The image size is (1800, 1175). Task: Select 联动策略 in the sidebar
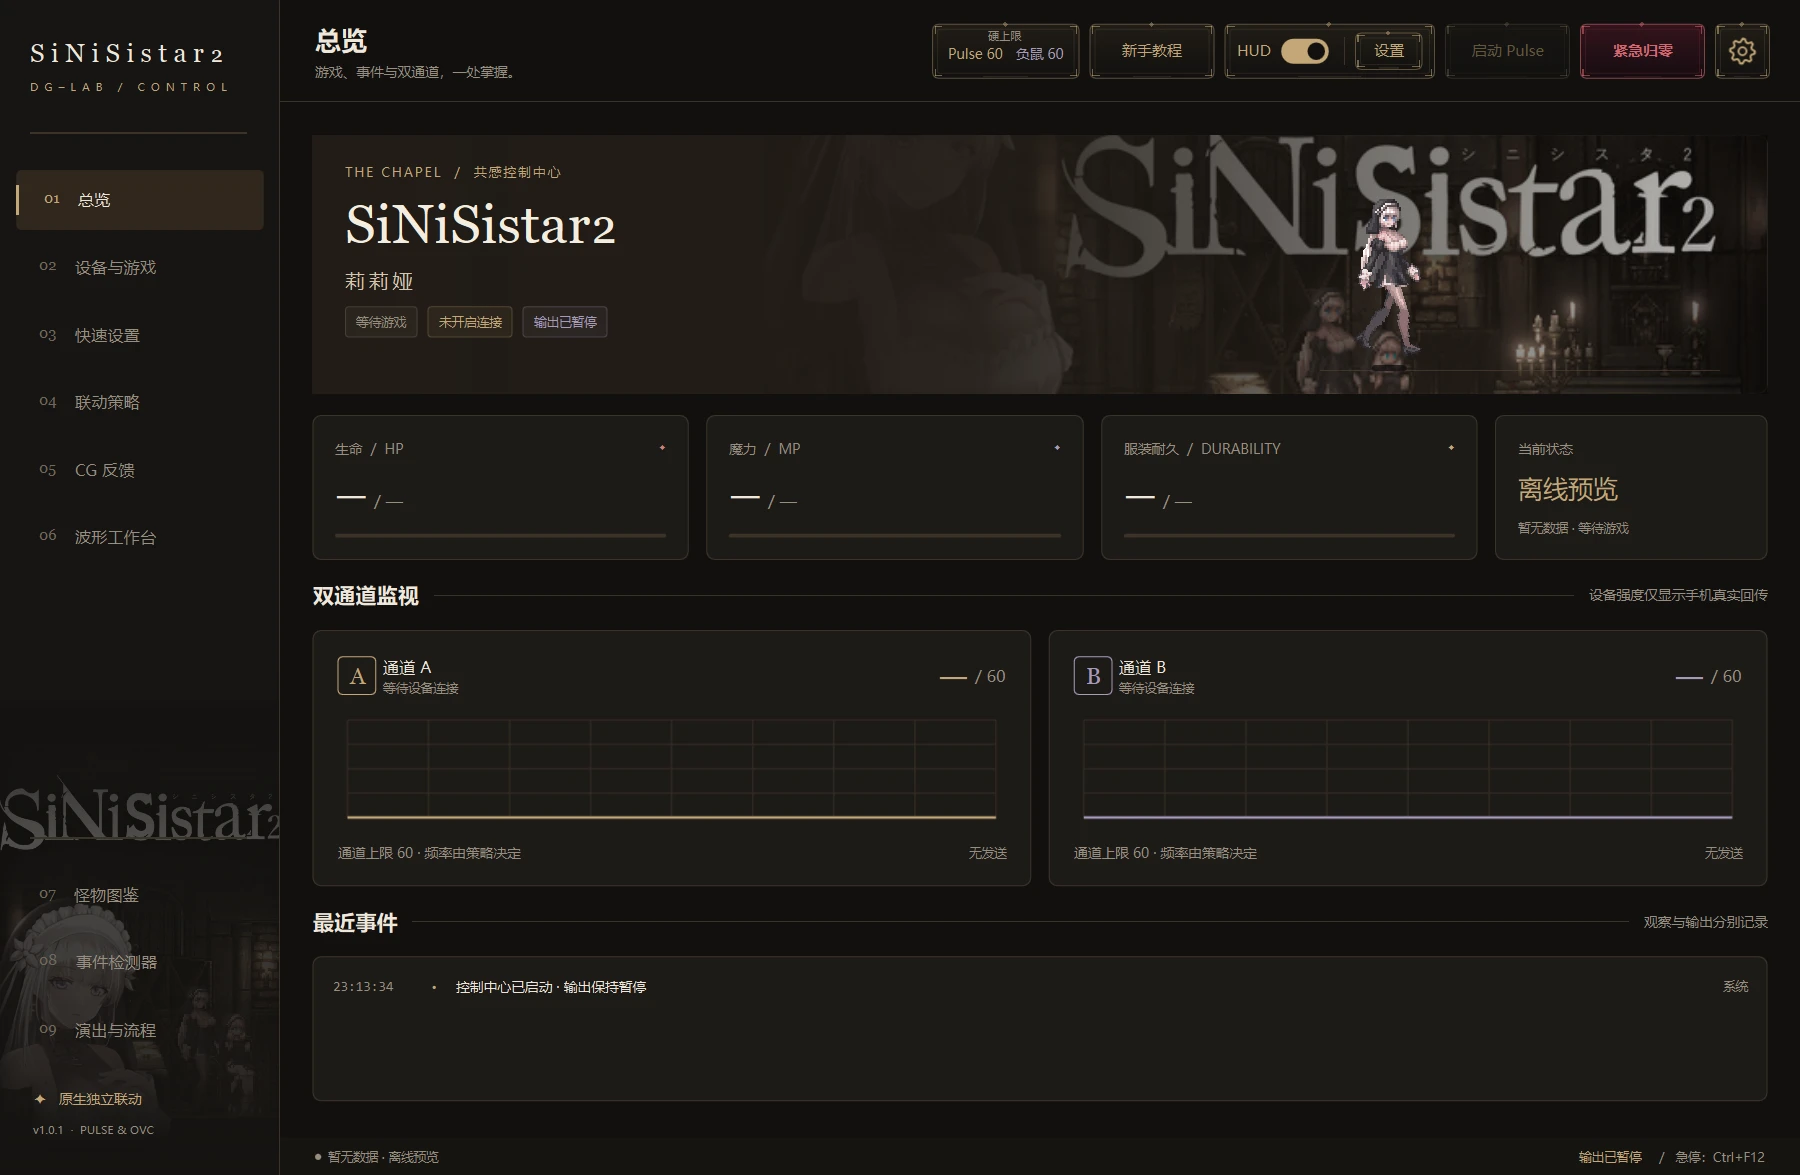click(x=140, y=402)
